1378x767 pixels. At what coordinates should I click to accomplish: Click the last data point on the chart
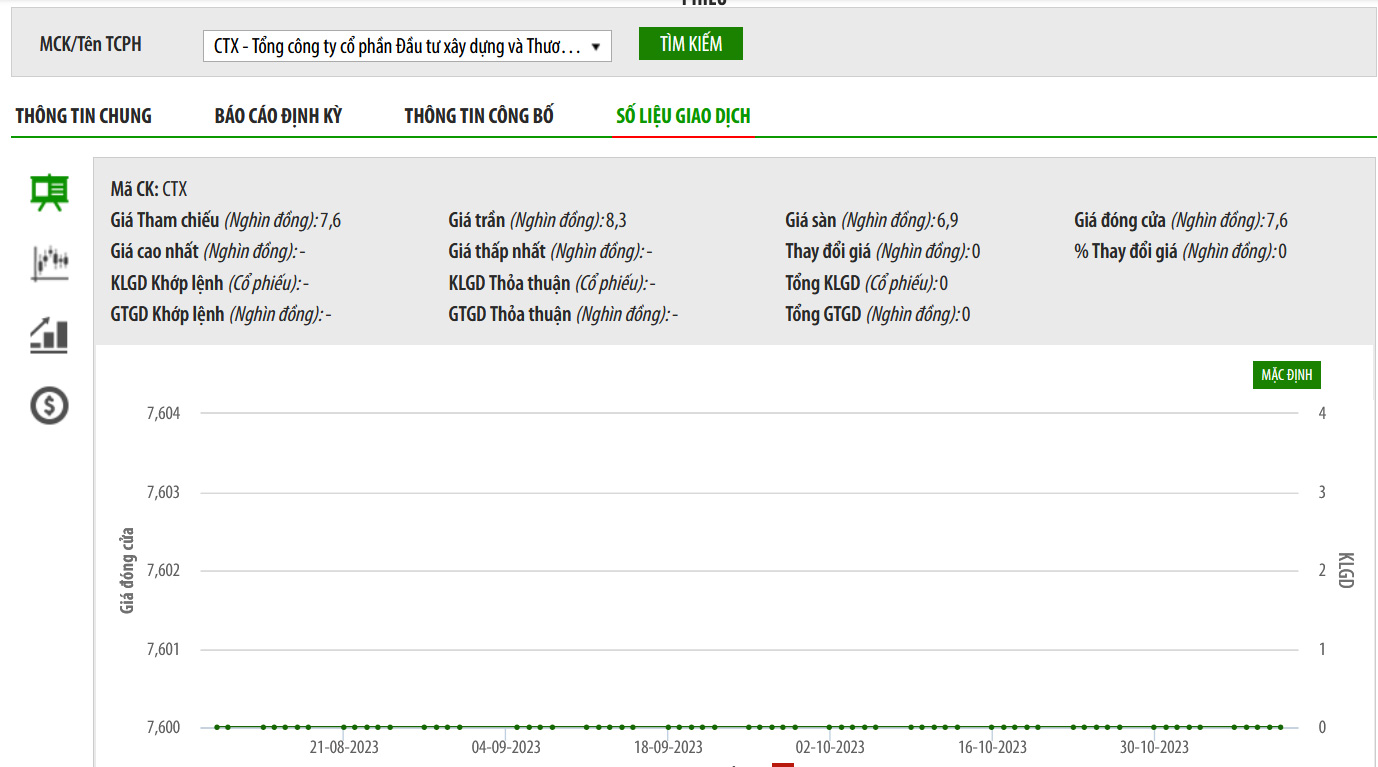[1281, 727]
